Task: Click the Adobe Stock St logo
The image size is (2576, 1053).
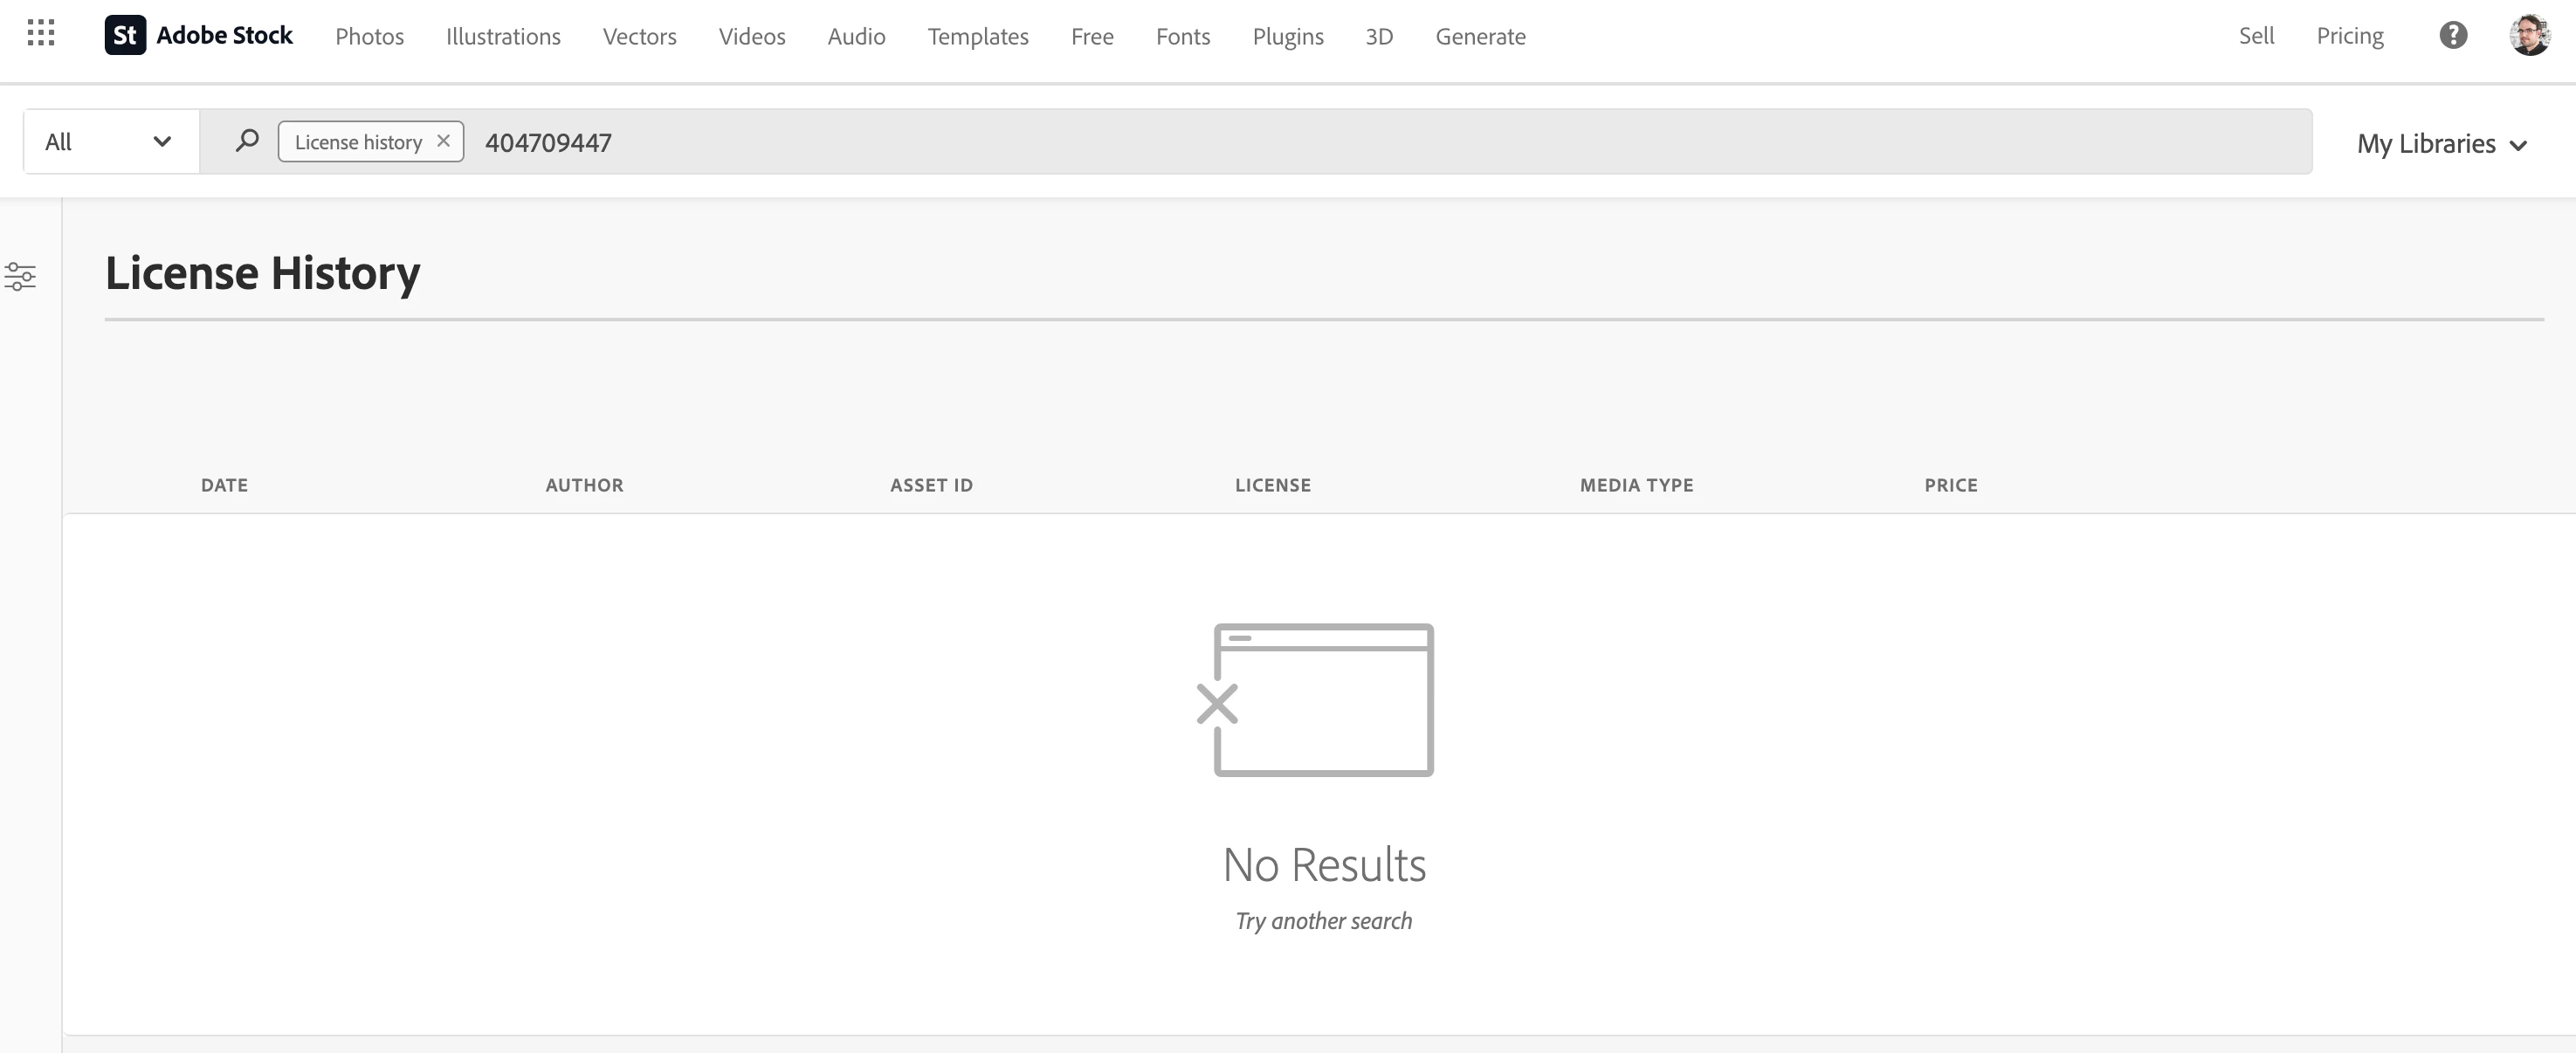Action: pyautogui.click(x=125, y=35)
